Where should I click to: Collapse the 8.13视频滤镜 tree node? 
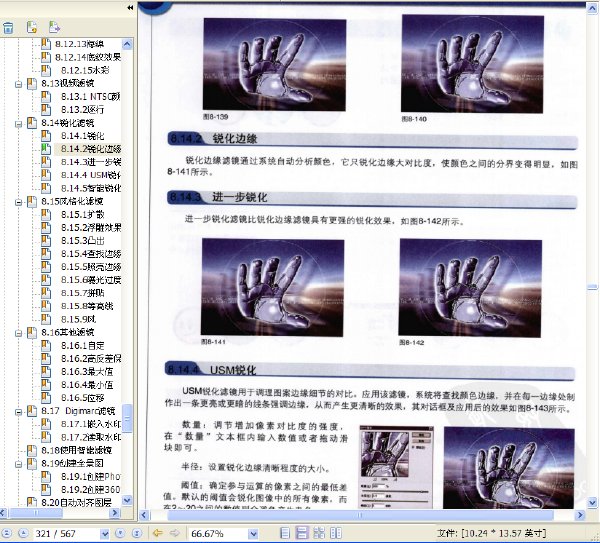click(x=18, y=84)
